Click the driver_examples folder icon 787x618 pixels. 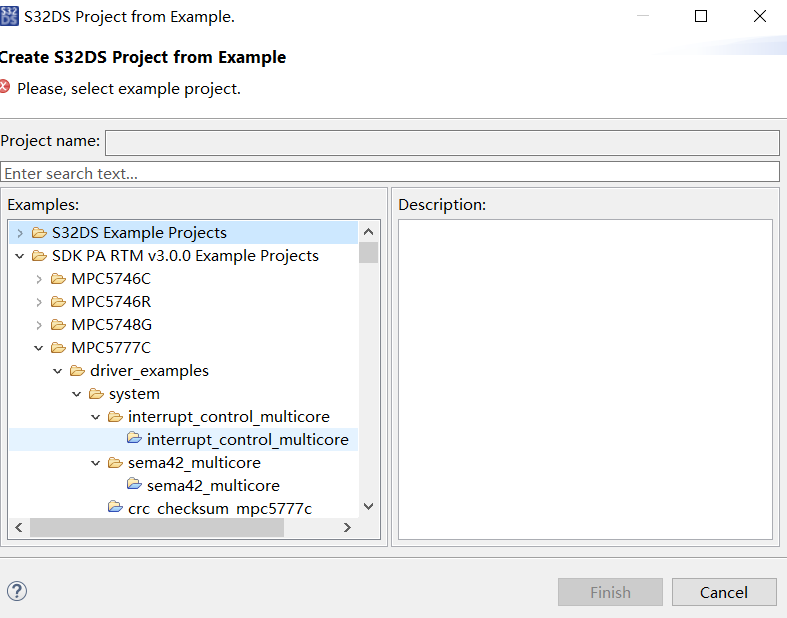77,371
